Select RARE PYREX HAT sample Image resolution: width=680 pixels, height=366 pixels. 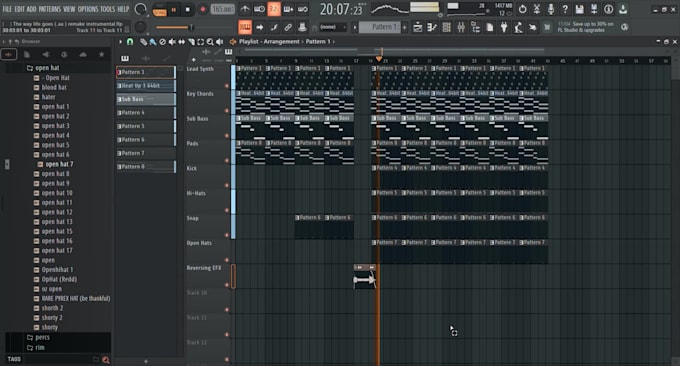pyautogui.click(x=75, y=298)
